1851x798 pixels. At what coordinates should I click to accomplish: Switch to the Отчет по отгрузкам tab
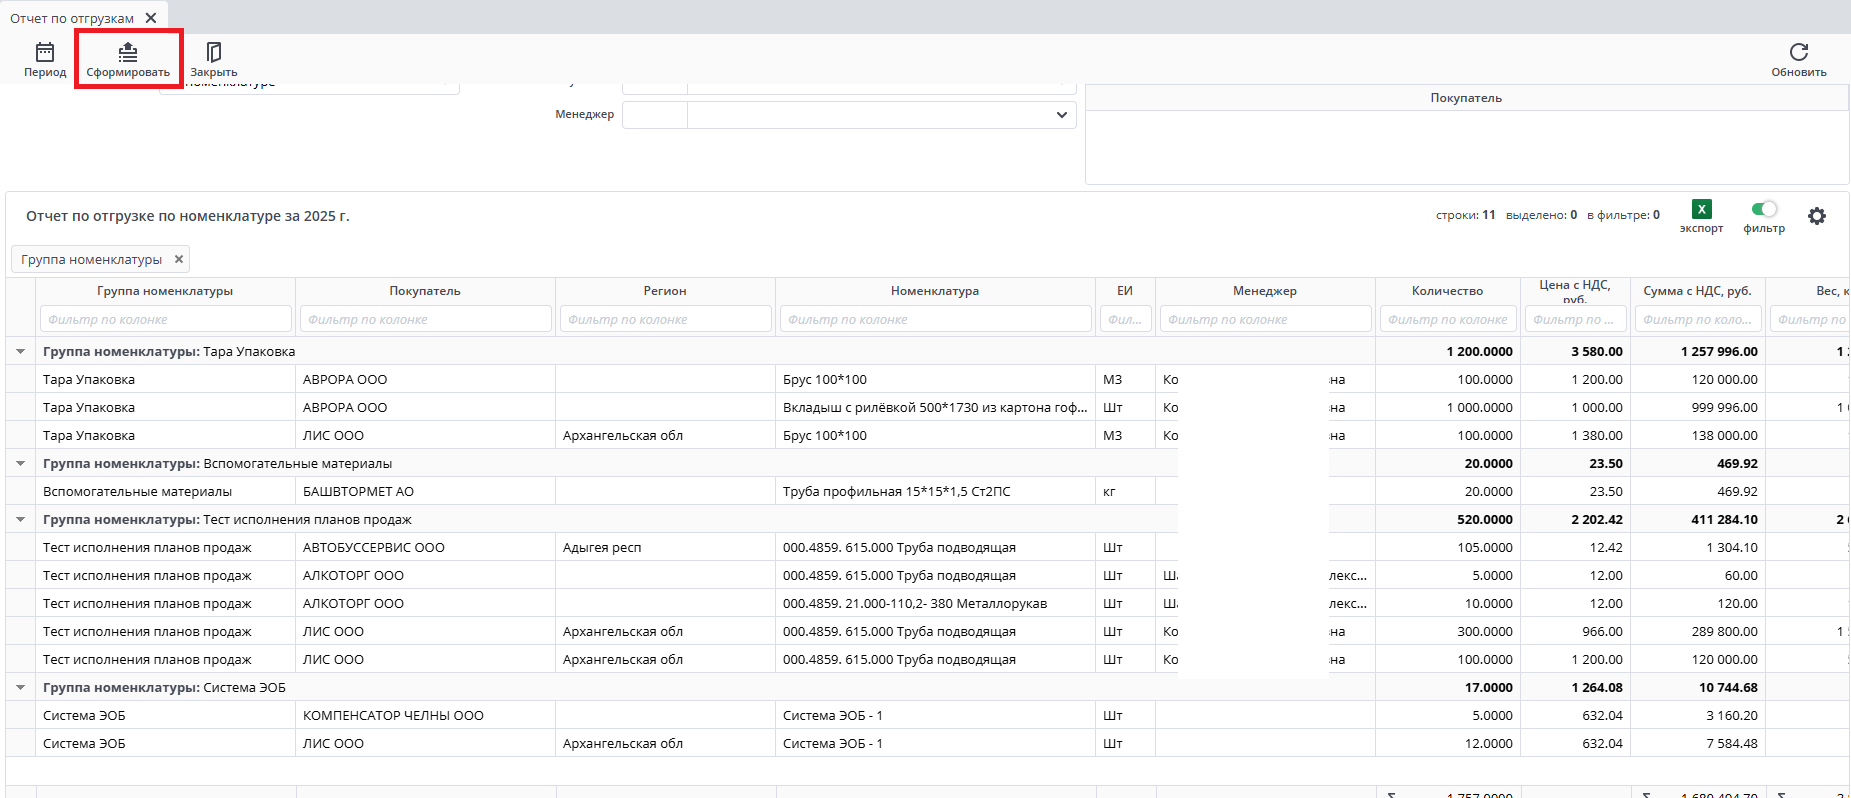[x=72, y=18]
